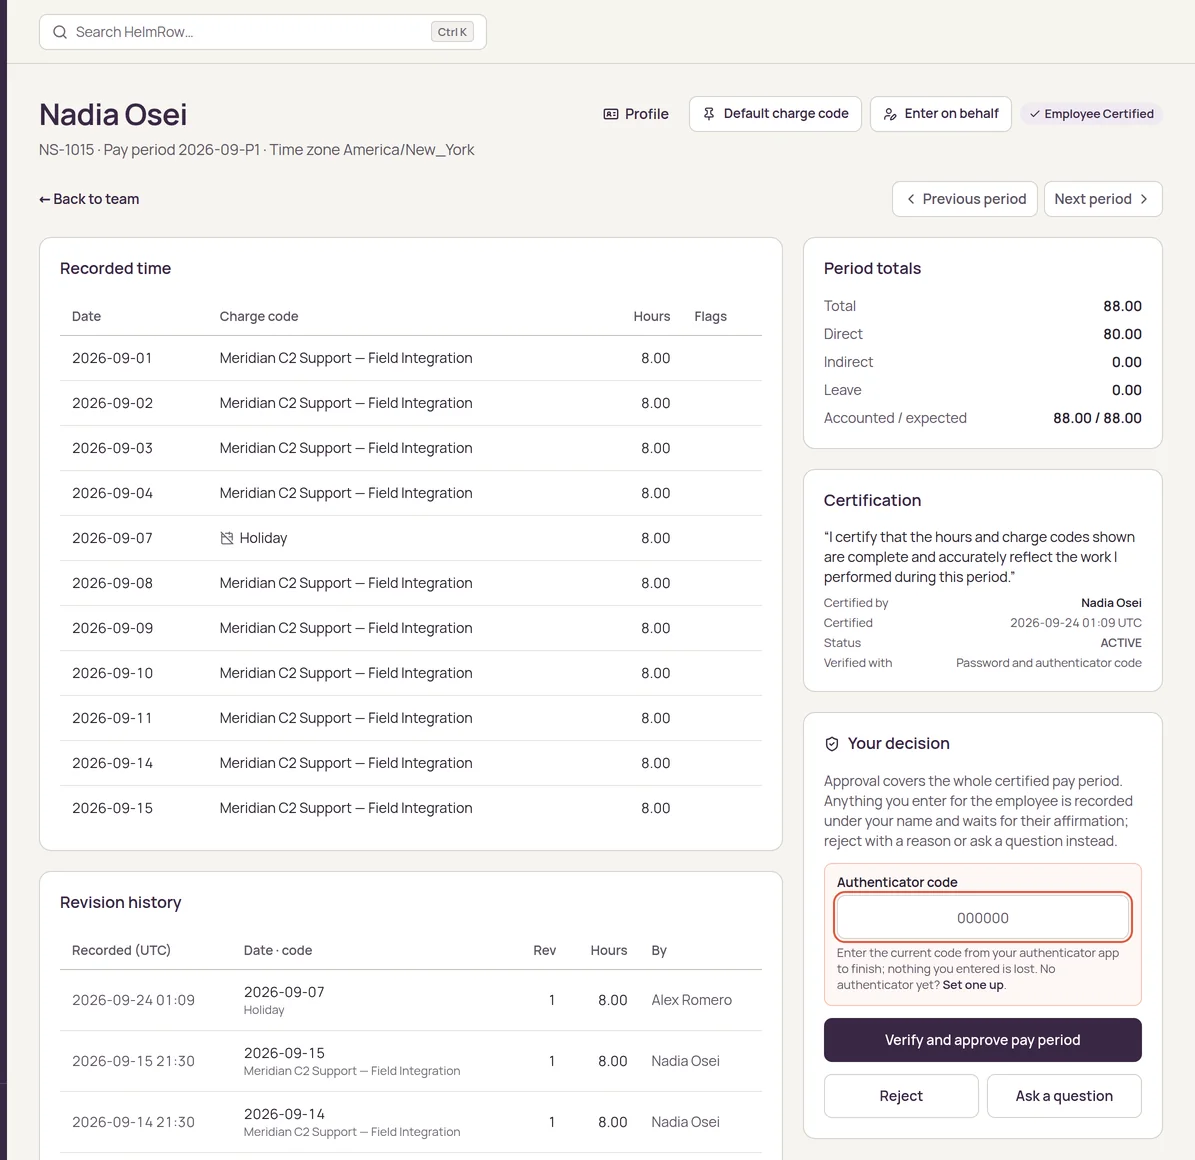Viewport: 1195px width, 1160px height.
Task: Select the 2026-09-01 date cell
Action: click(x=112, y=358)
